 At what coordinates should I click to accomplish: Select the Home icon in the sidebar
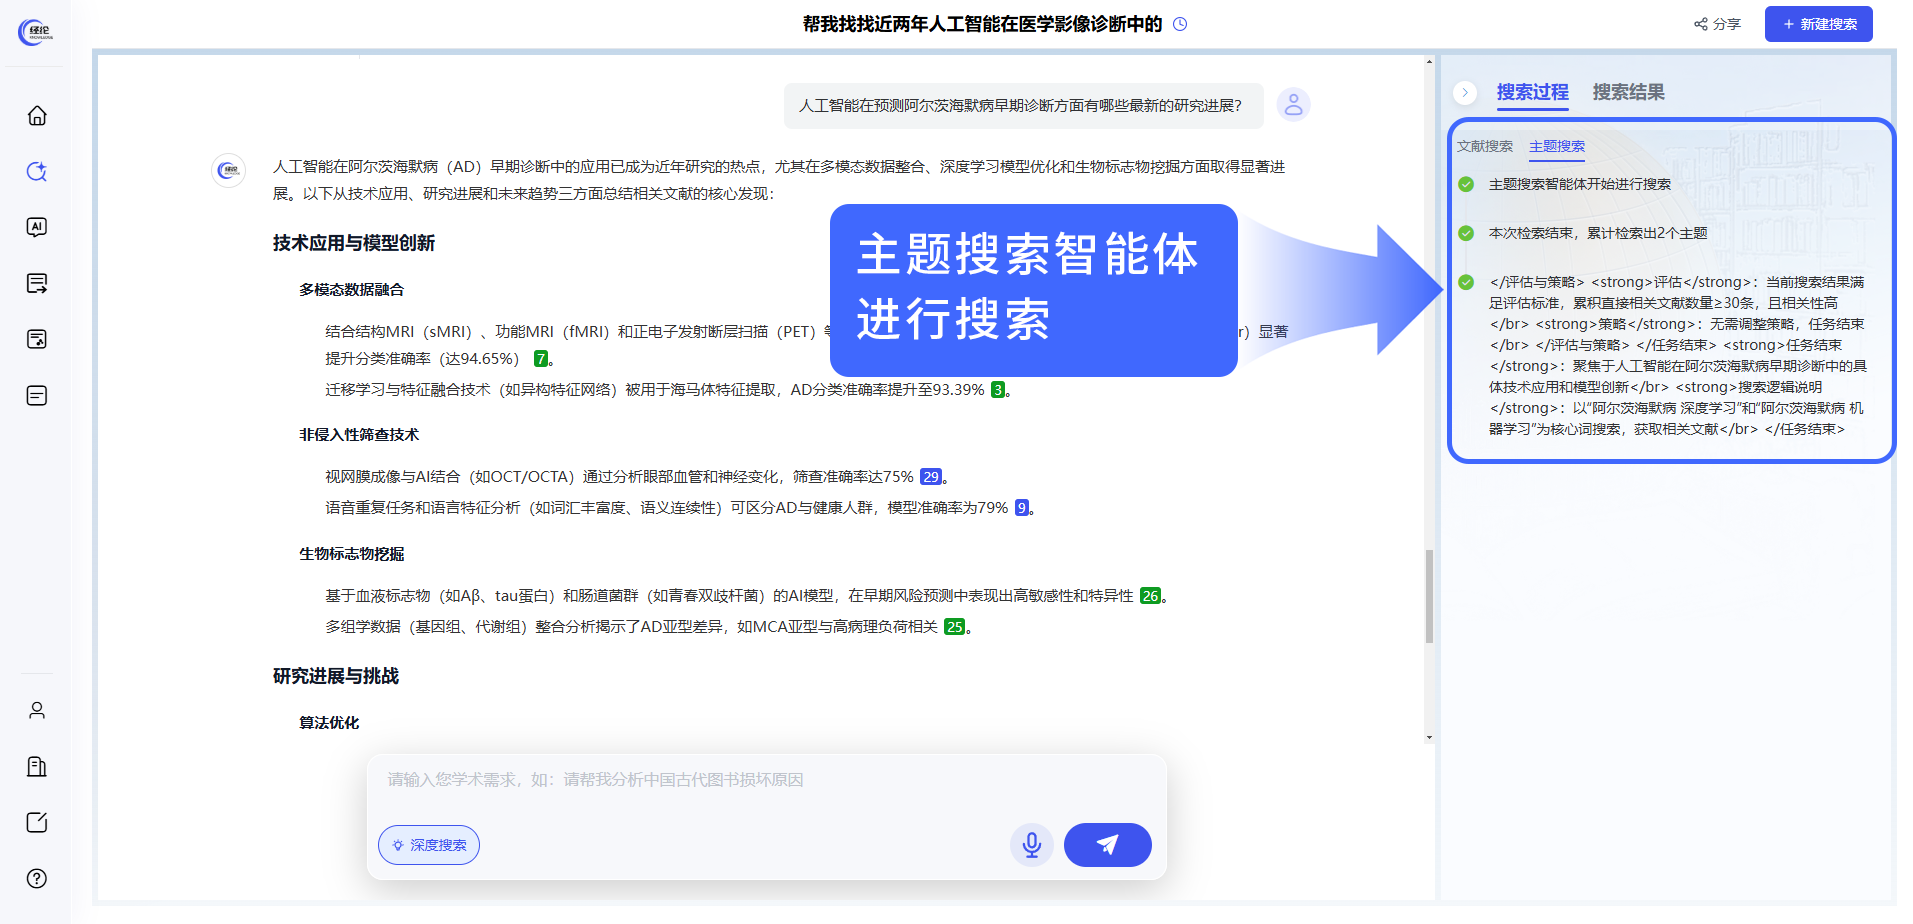point(37,115)
